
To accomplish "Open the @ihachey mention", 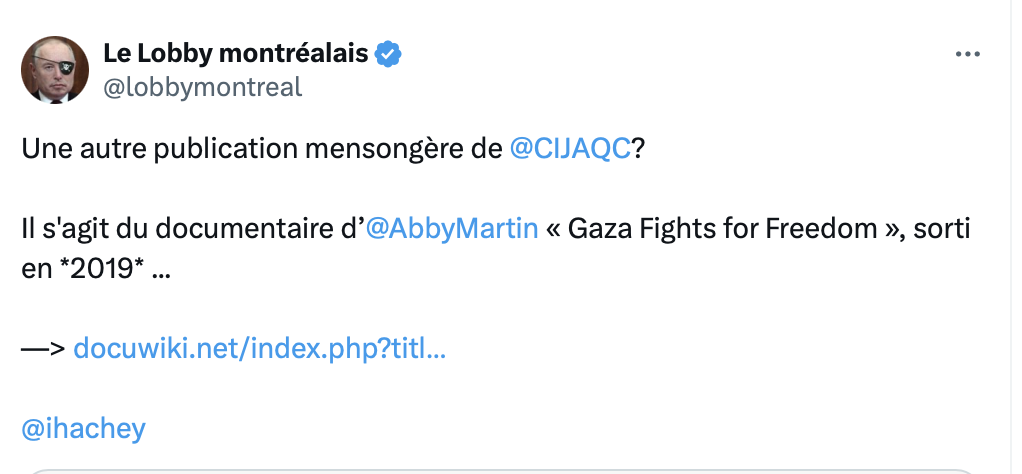I will tap(84, 429).
